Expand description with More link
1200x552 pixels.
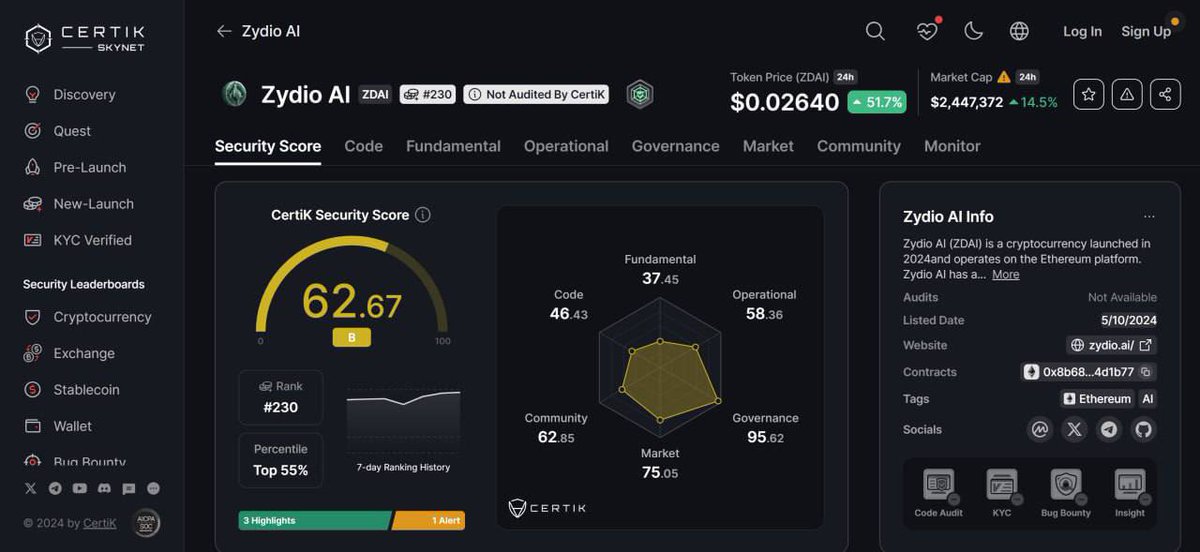[x=1006, y=274]
